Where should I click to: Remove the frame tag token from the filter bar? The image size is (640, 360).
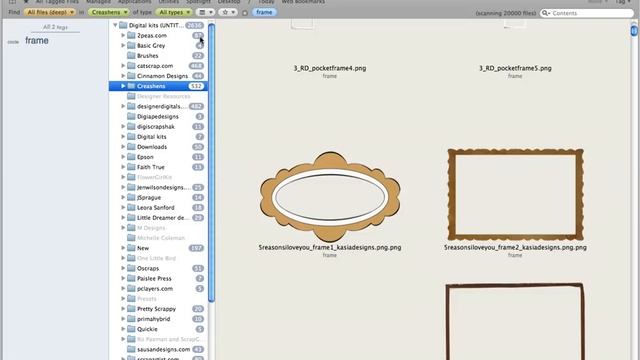(264, 12)
